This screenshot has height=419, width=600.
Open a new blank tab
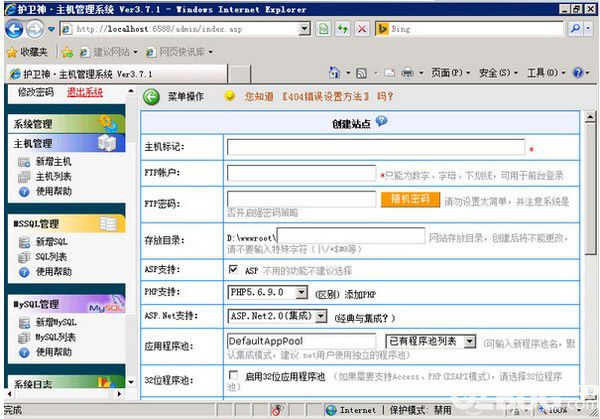point(239,74)
